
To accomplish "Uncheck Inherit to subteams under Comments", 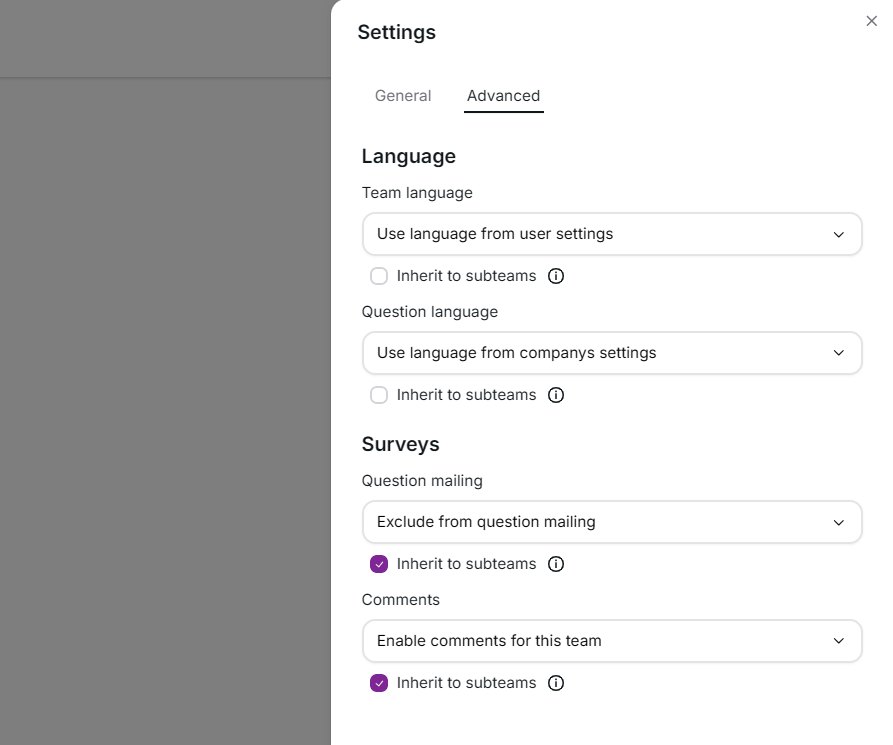I will 379,683.
